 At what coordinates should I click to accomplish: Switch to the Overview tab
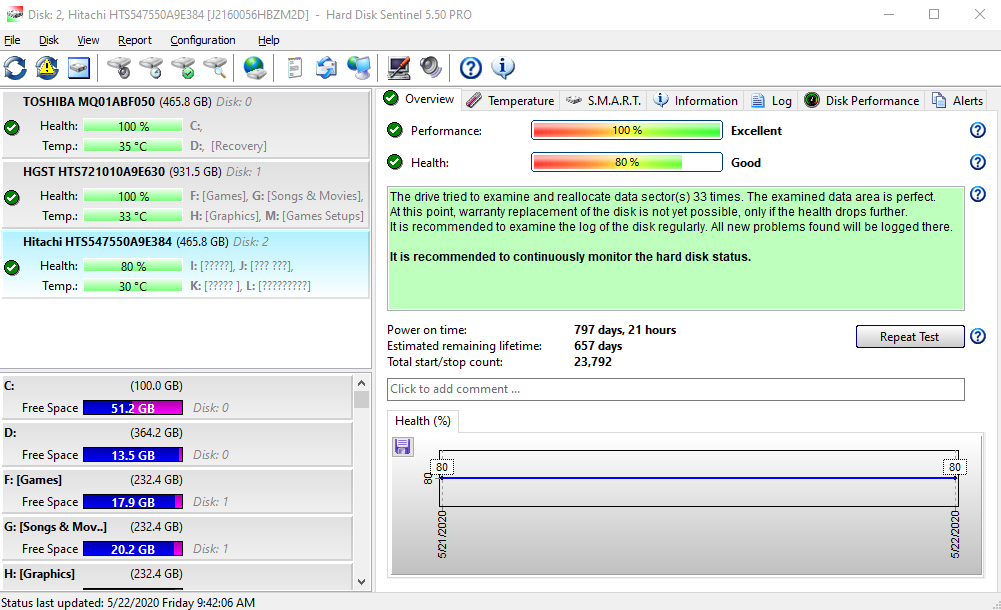tap(419, 99)
